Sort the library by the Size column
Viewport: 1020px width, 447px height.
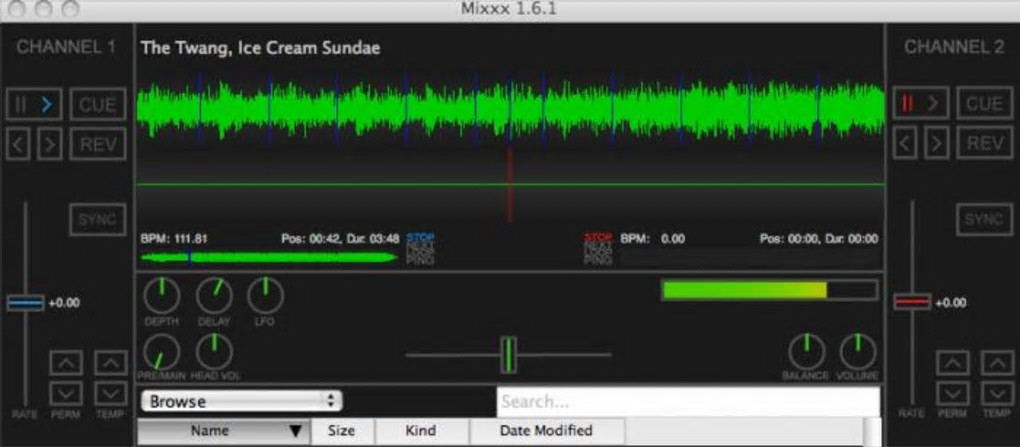pyautogui.click(x=343, y=431)
